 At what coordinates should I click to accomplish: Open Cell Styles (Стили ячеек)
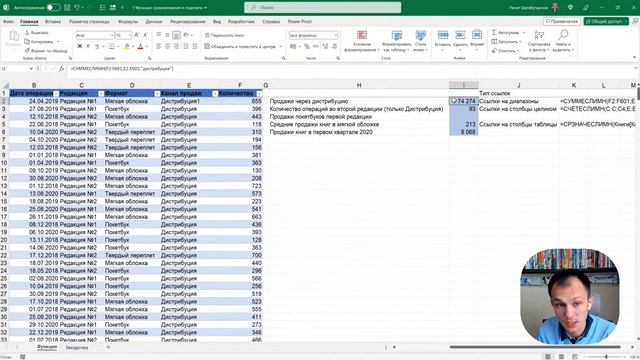(x=420, y=41)
